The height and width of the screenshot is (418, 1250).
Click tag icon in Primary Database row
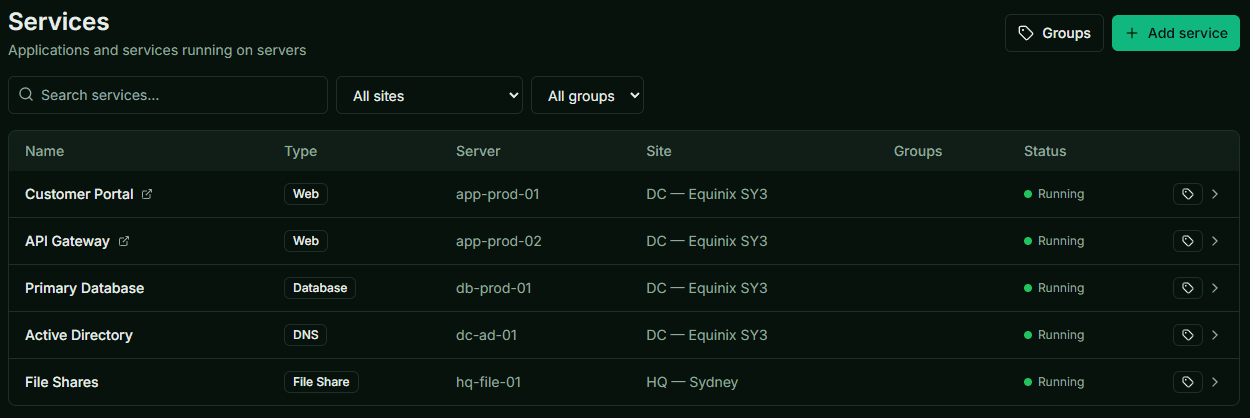pyautogui.click(x=1188, y=288)
